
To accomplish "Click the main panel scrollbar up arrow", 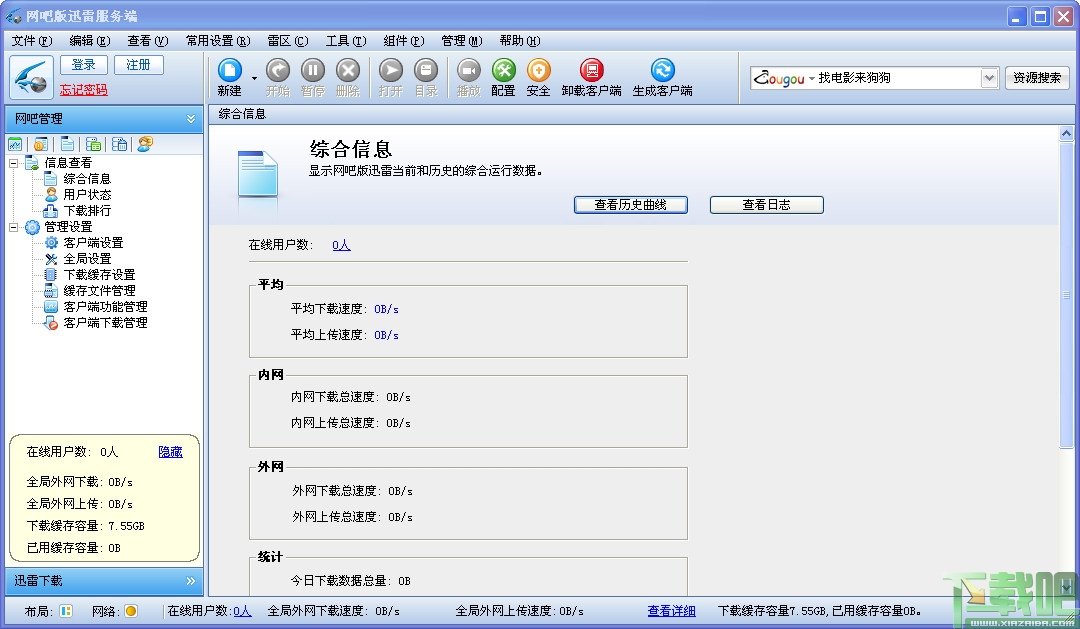I will [x=1066, y=134].
